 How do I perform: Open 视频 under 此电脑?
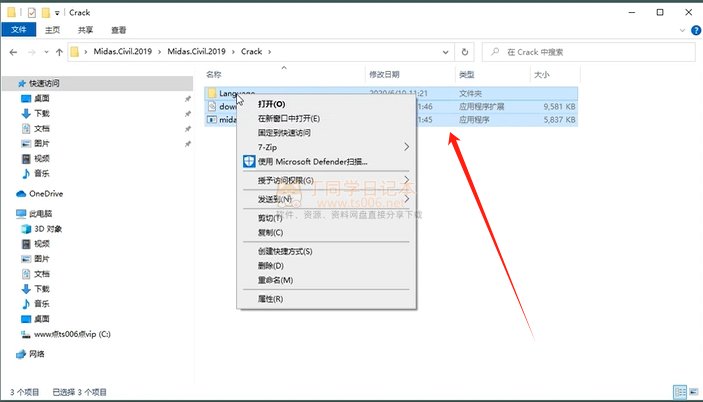coord(42,244)
